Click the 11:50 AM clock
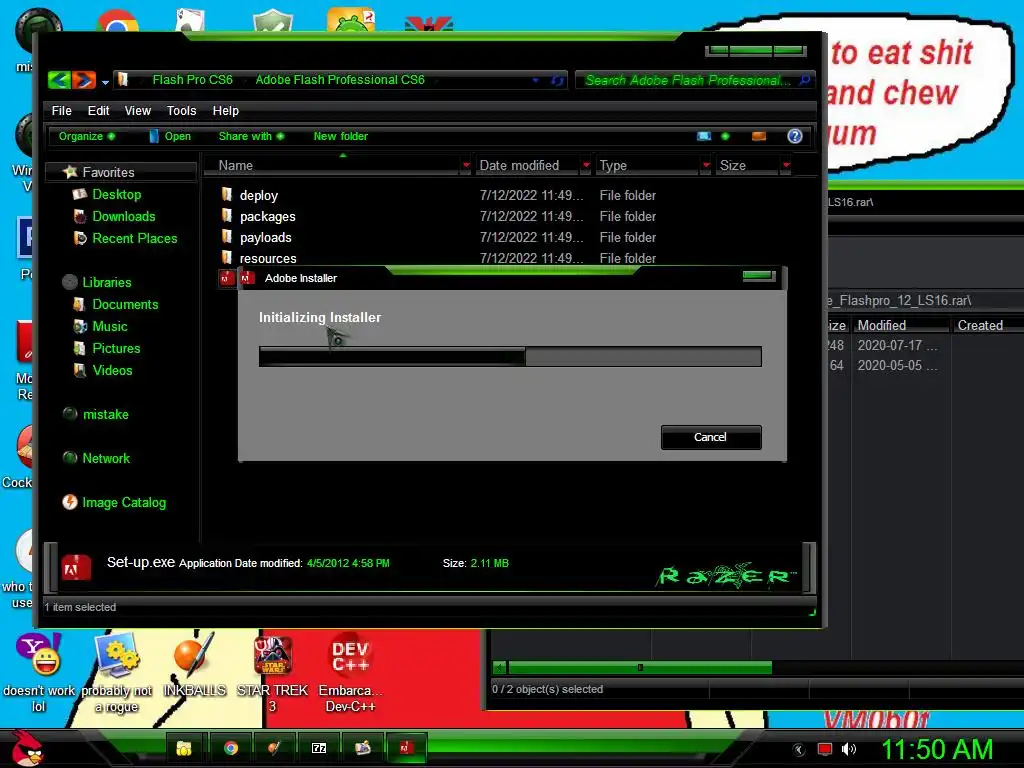The height and width of the screenshot is (768, 1024). click(938, 749)
